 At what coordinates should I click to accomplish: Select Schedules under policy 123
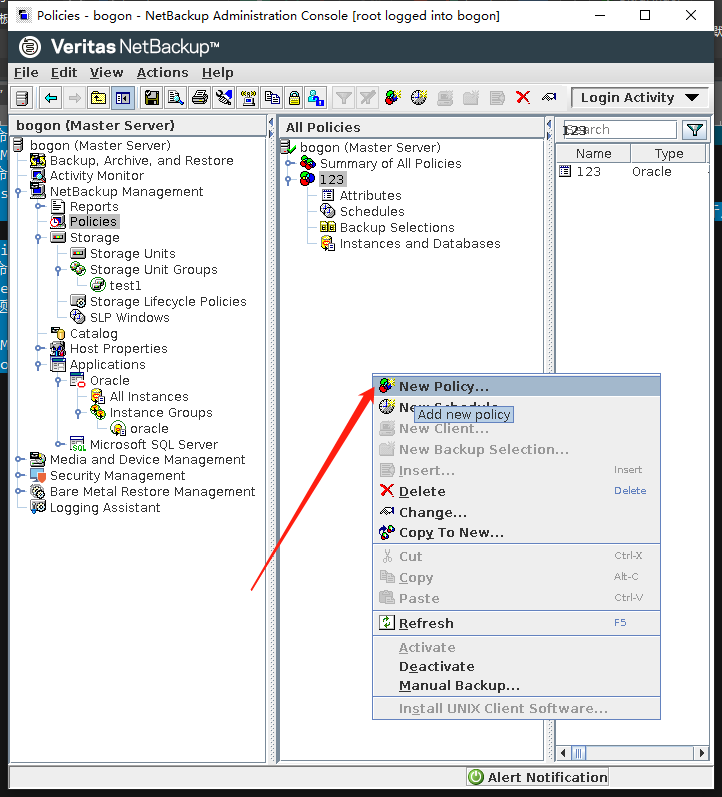point(372,211)
